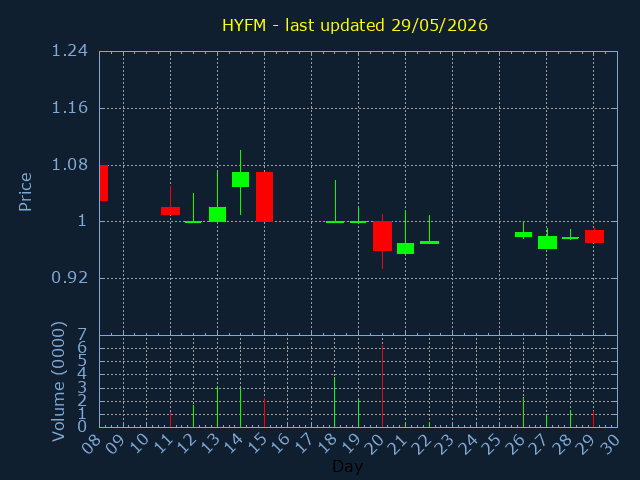Click the day 16 x-axis label
The height and width of the screenshot is (480, 640).
[x=280, y=444]
